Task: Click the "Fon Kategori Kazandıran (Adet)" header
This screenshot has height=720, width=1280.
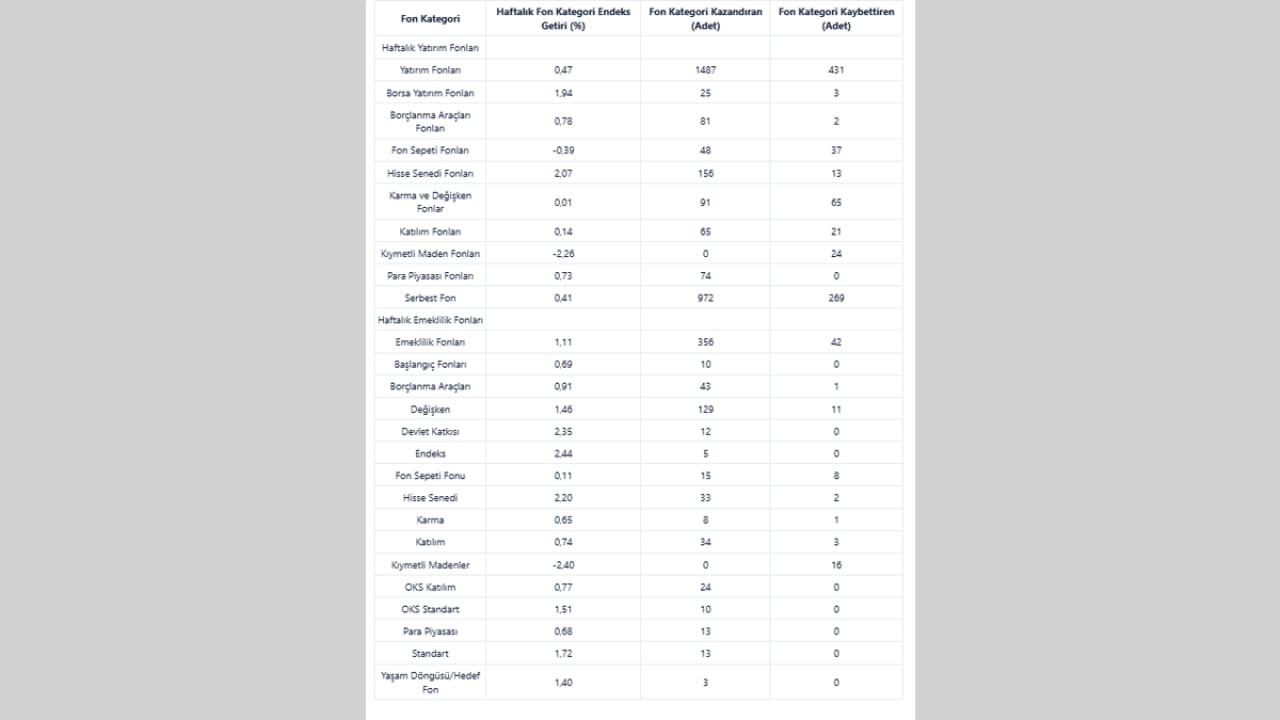Action: pos(705,19)
